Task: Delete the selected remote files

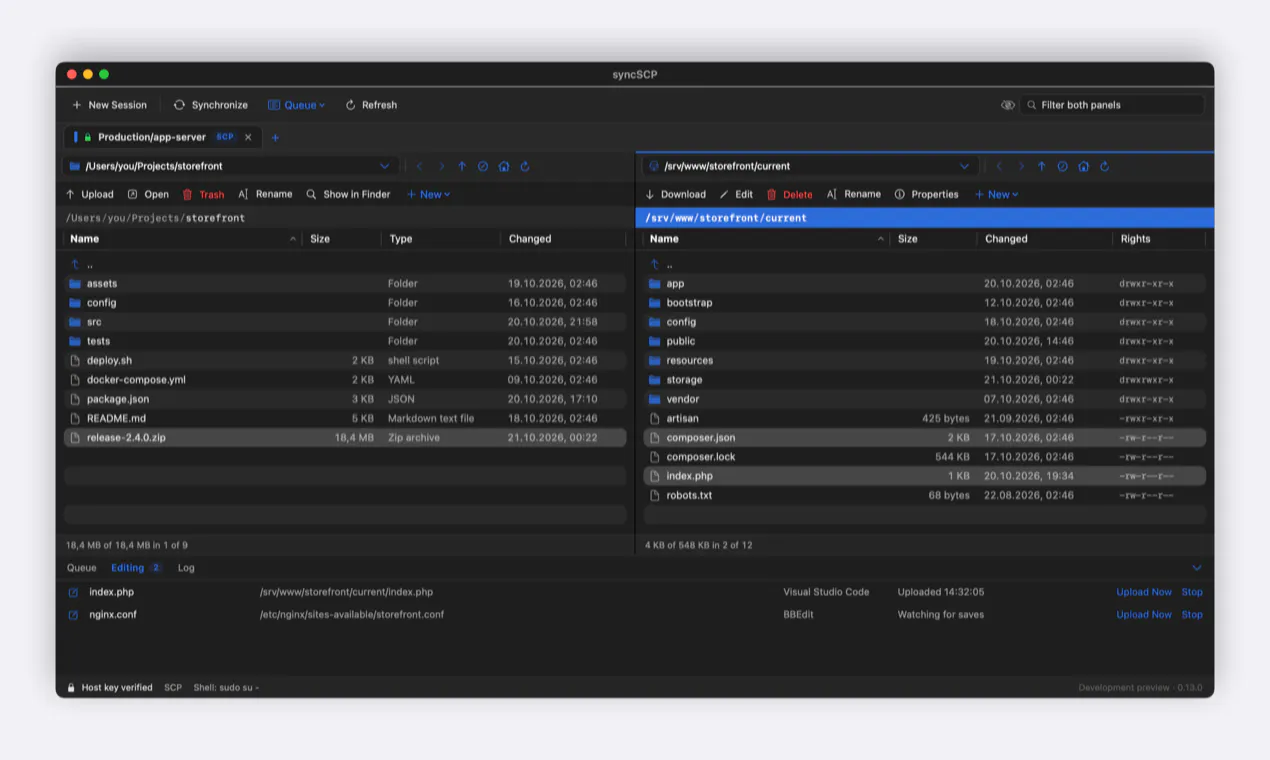Action: click(790, 194)
